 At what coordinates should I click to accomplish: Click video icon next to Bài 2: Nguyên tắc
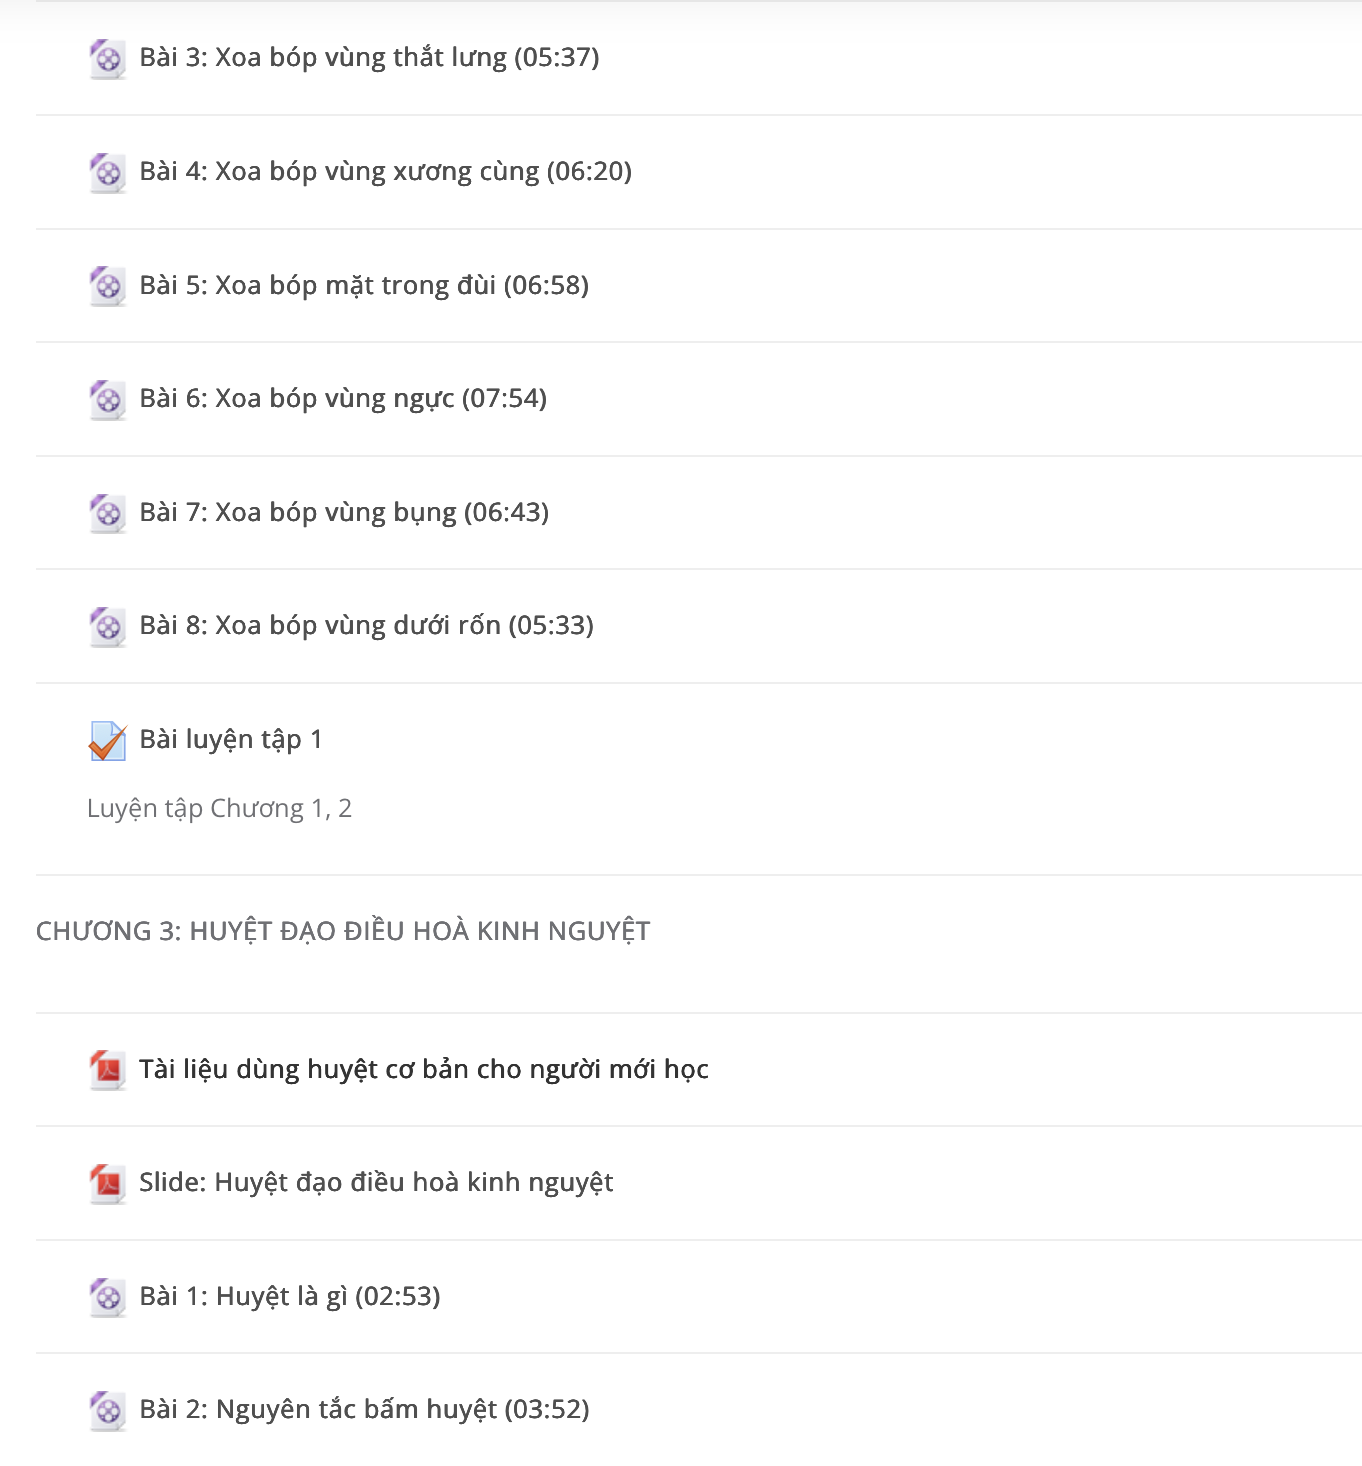coord(107,1411)
